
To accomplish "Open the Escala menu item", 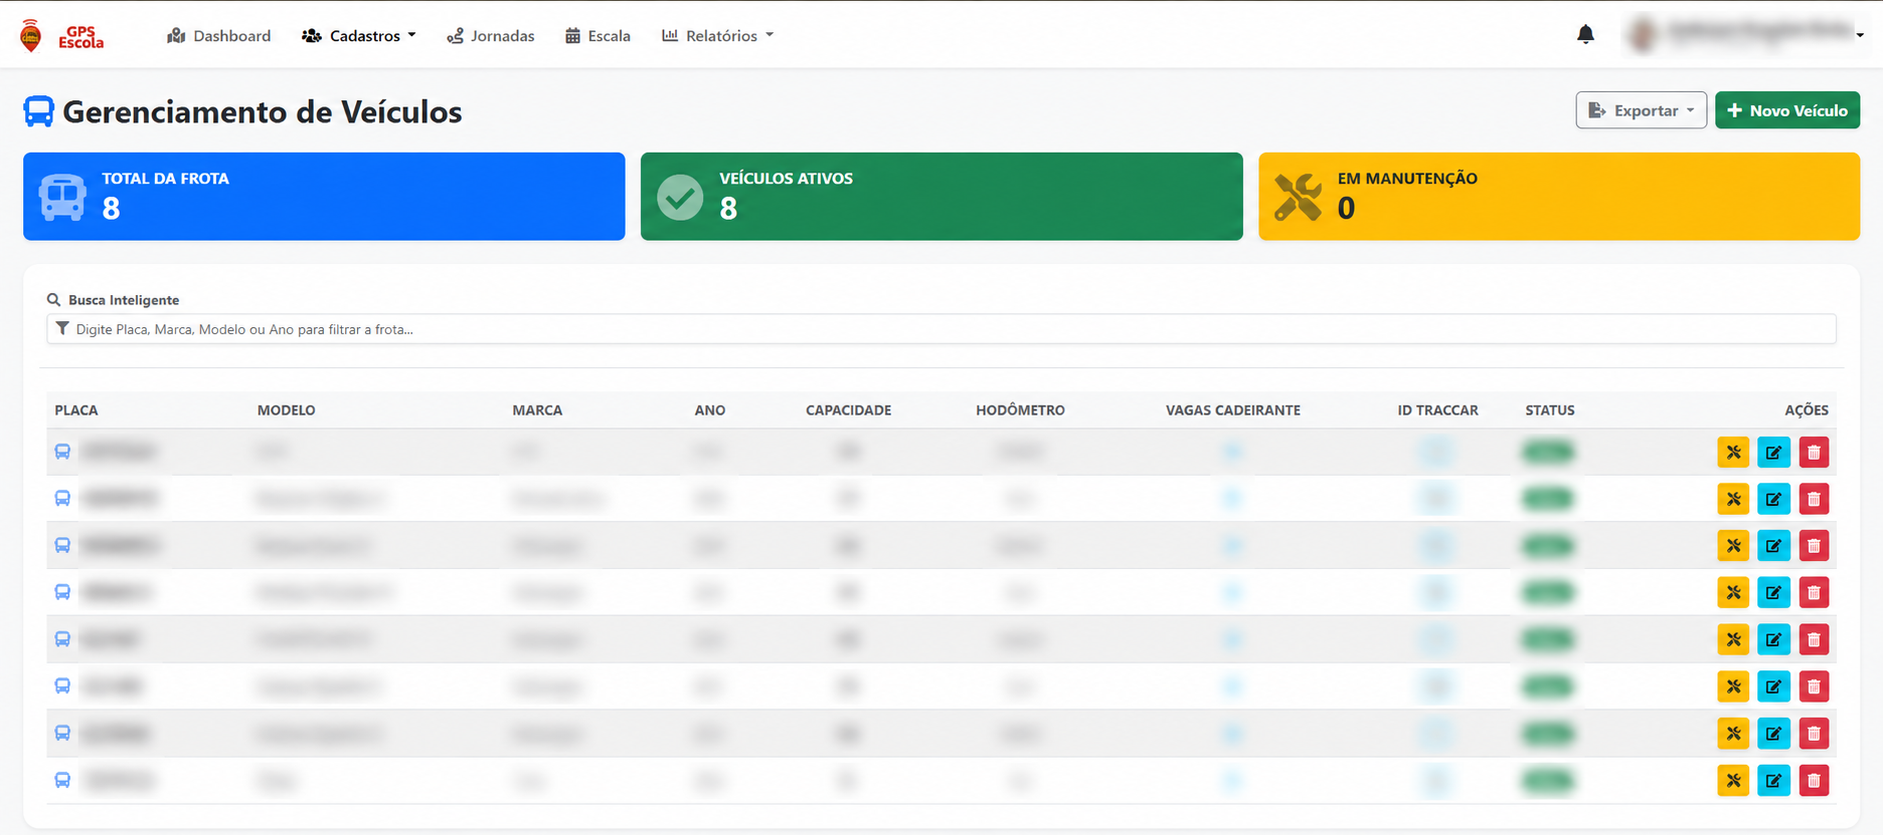I will pos(598,36).
